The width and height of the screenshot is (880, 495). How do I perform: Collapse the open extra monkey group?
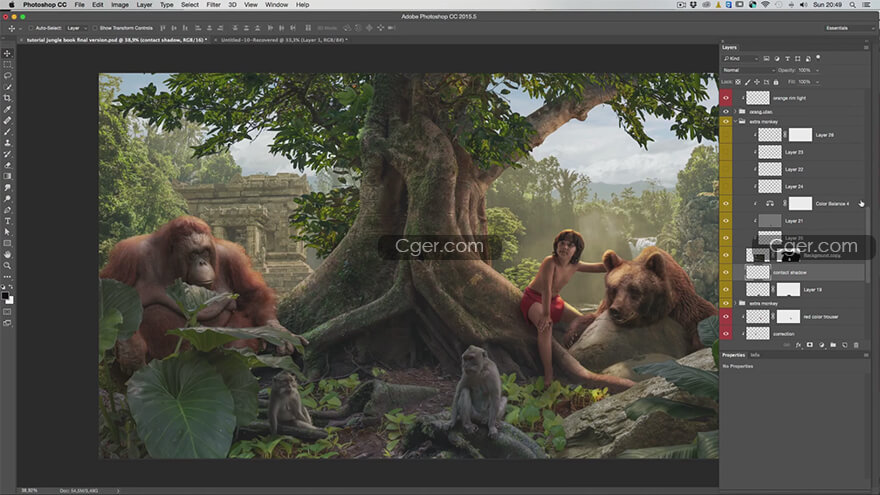click(x=735, y=121)
